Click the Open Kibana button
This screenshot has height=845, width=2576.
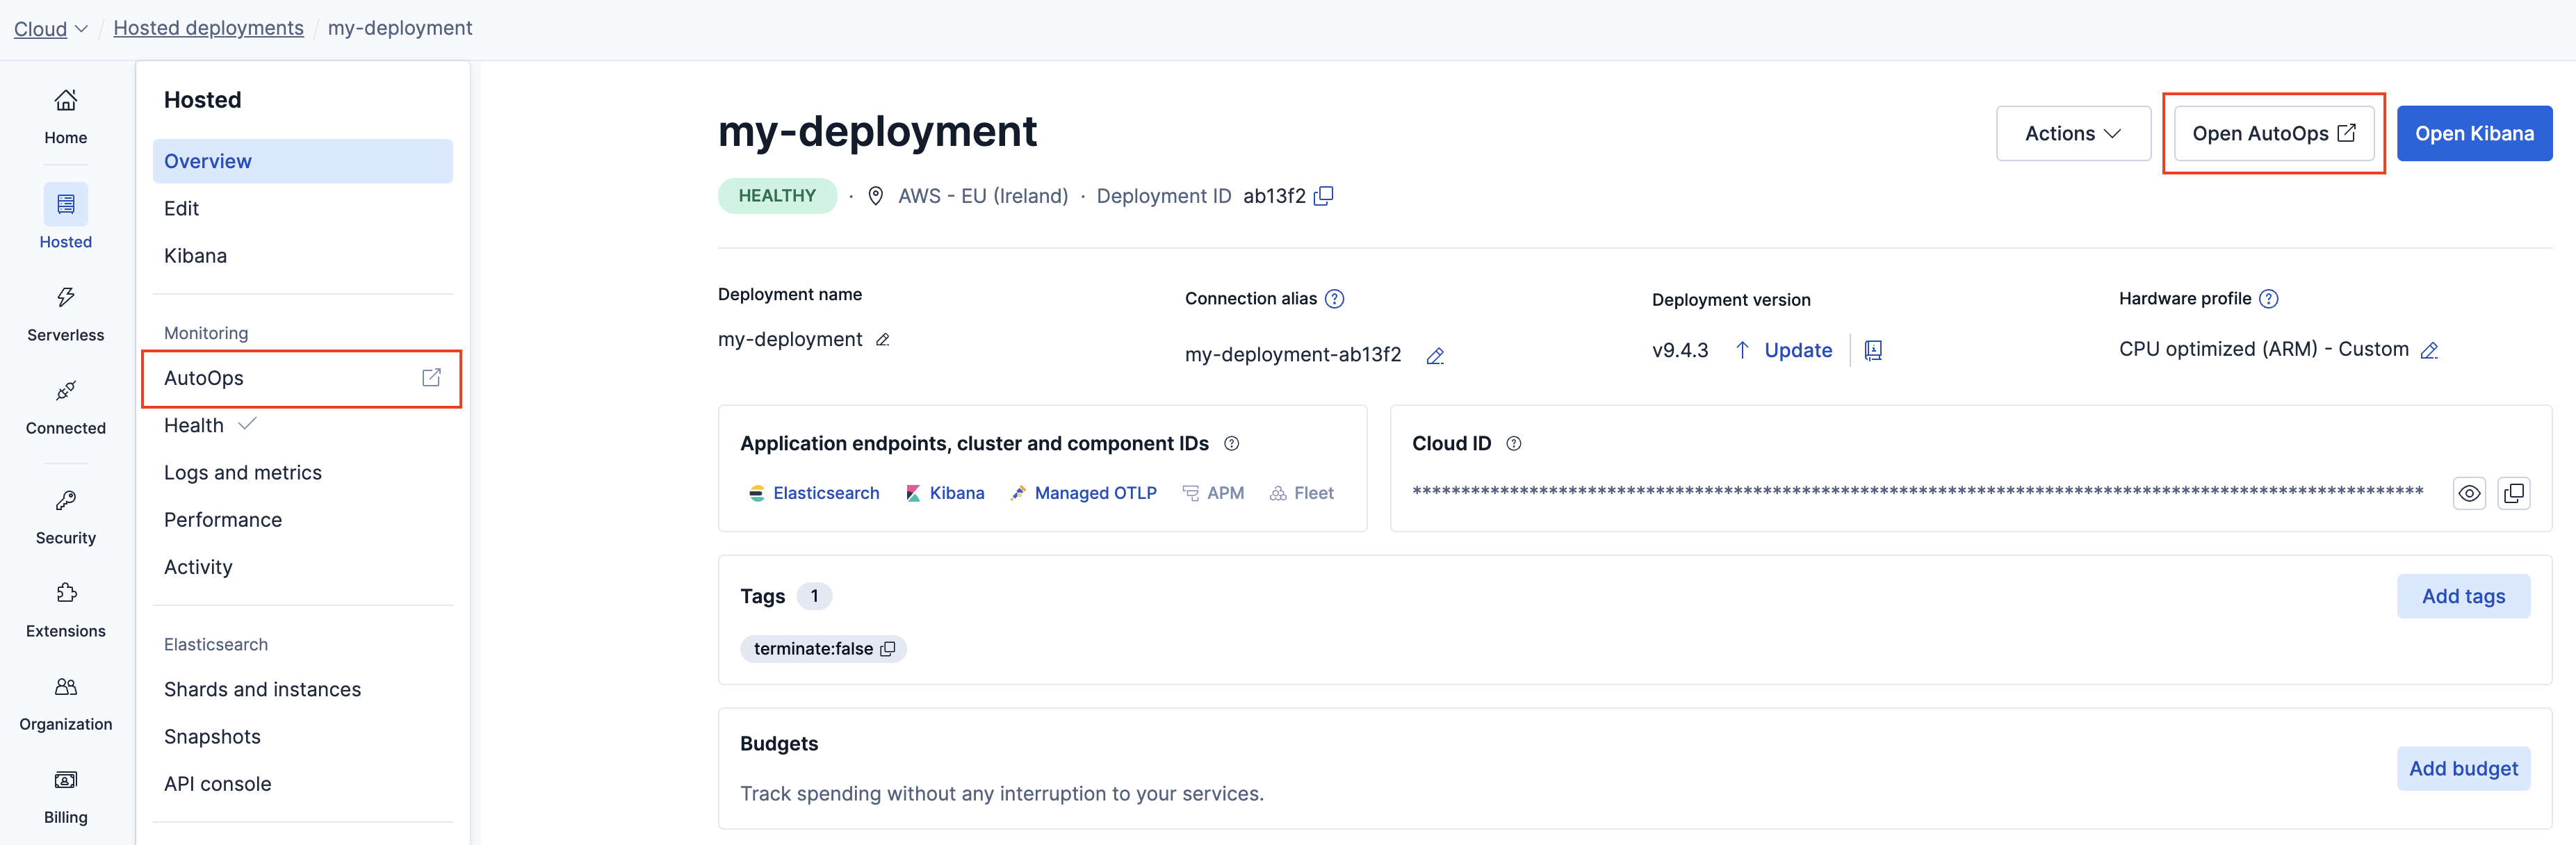(x=2474, y=133)
